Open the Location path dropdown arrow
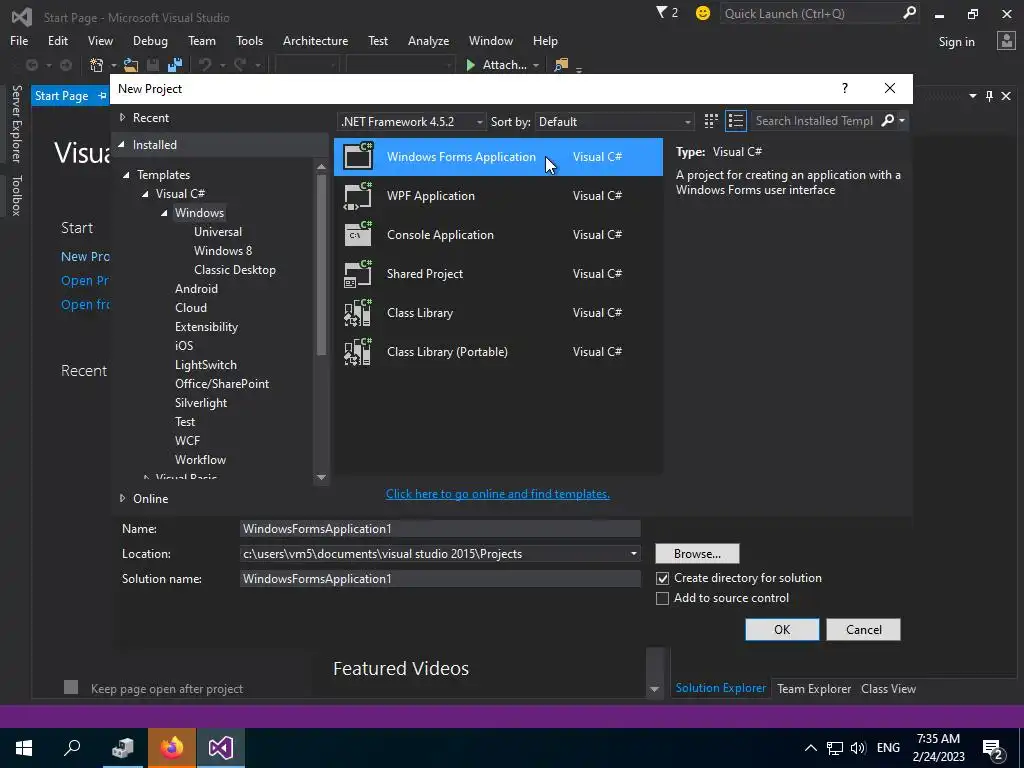Screen dimensions: 1024x768 (x=633, y=554)
